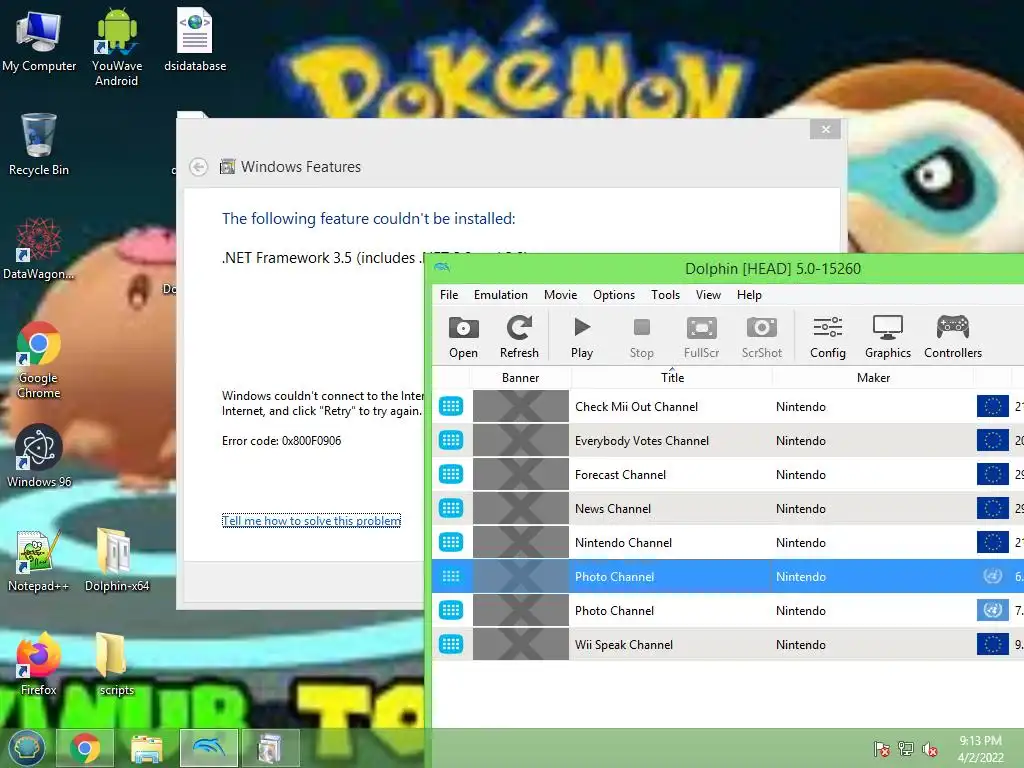Image resolution: width=1024 pixels, height=768 pixels.
Task: Click Chrome icon on the taskbar
Action: pos(85,748)
